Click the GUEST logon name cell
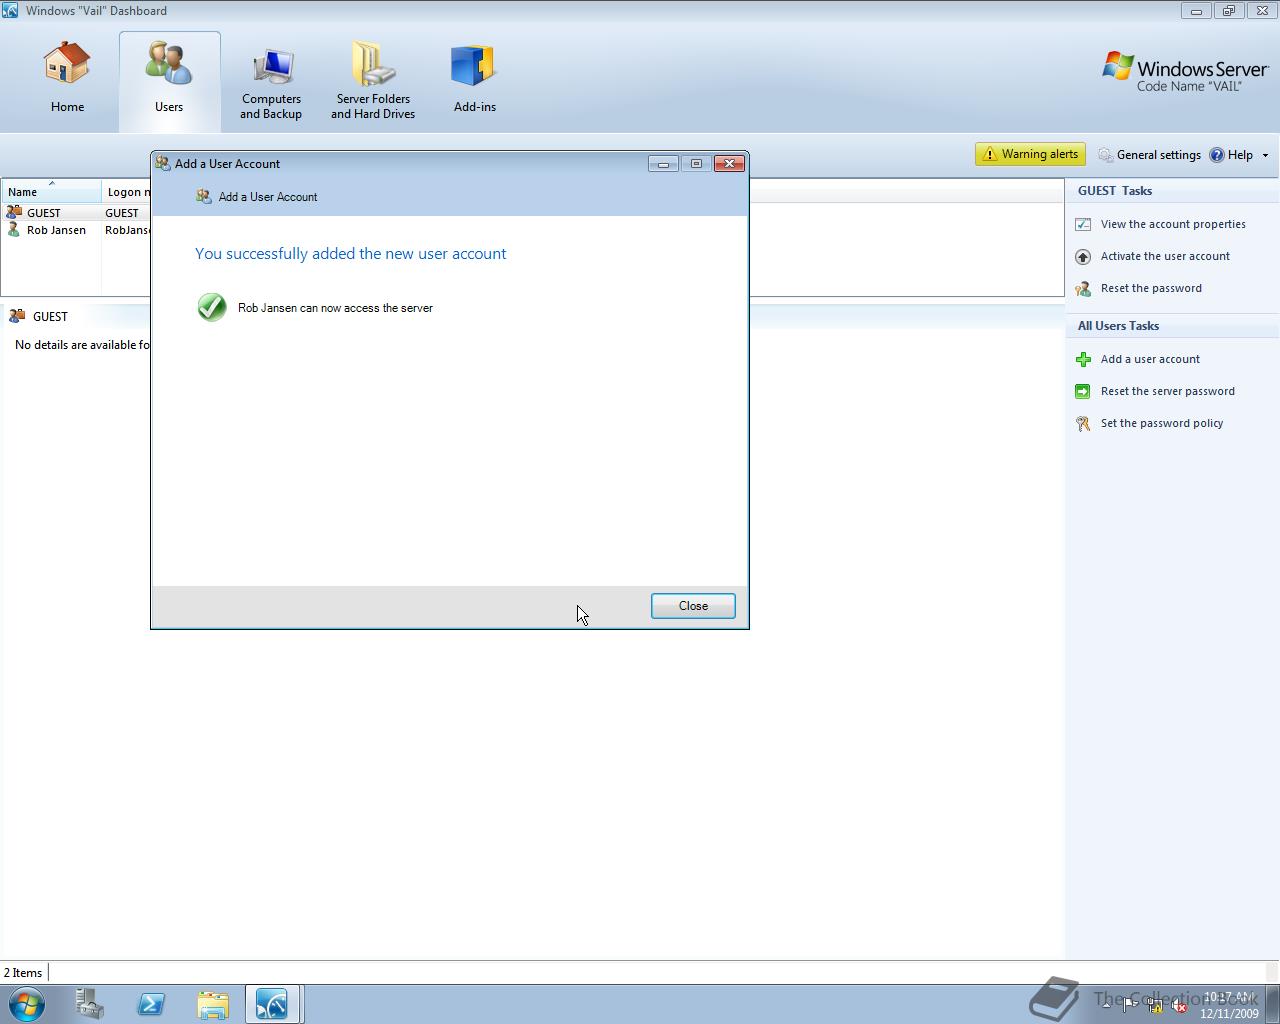1280x1024 pixels. coord(122,213)
